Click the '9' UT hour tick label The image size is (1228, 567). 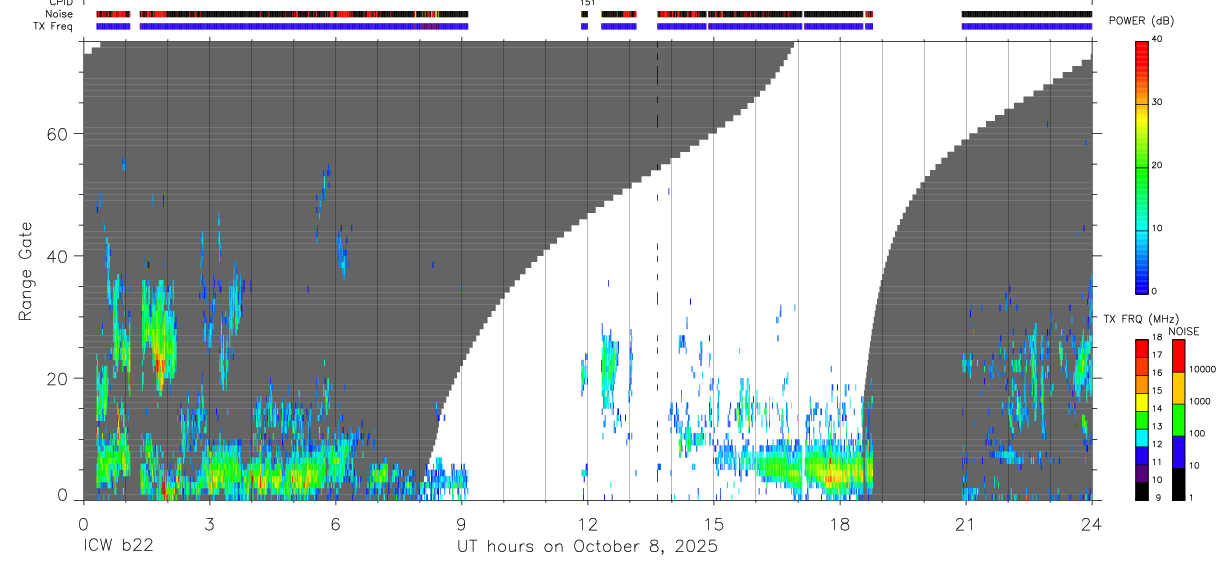click(x=461, y=525)
